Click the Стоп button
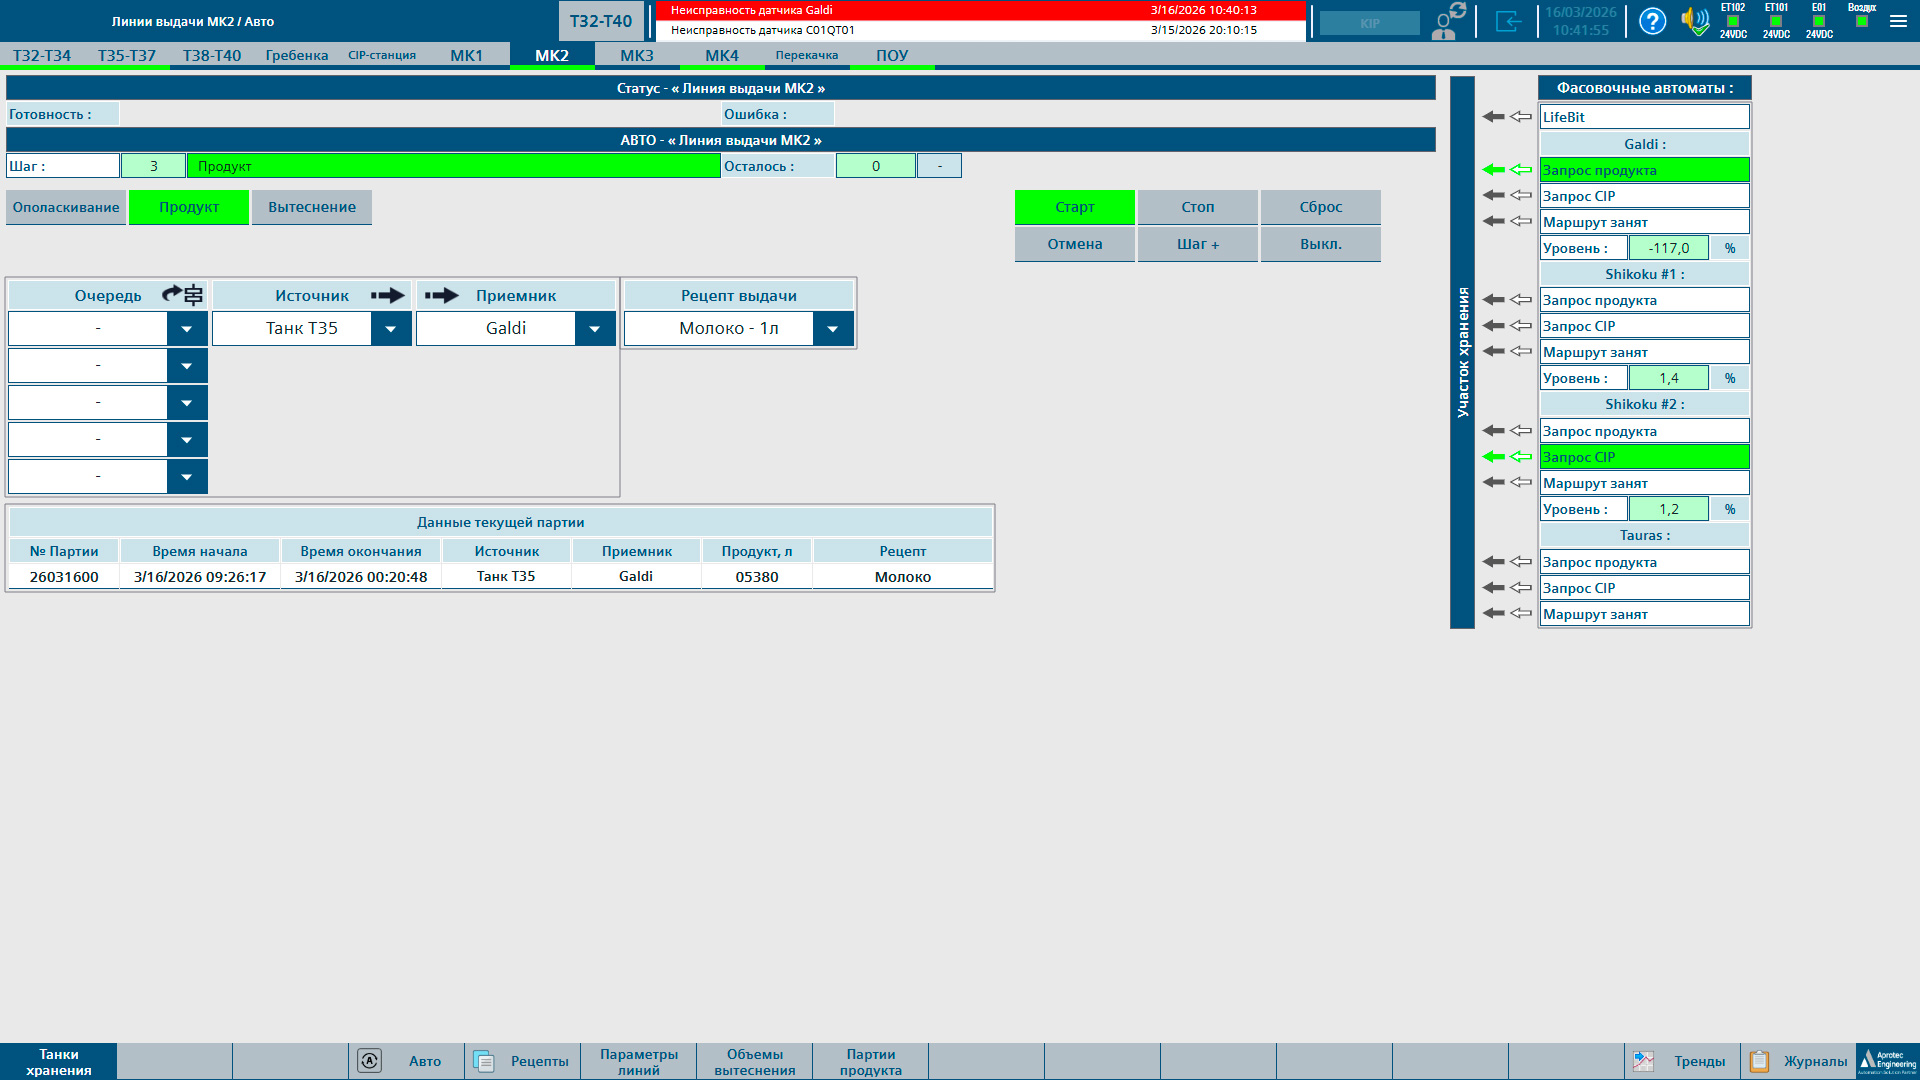Image resolution: width=1920 pixels, height=1080 pixels. point(1198,207)
